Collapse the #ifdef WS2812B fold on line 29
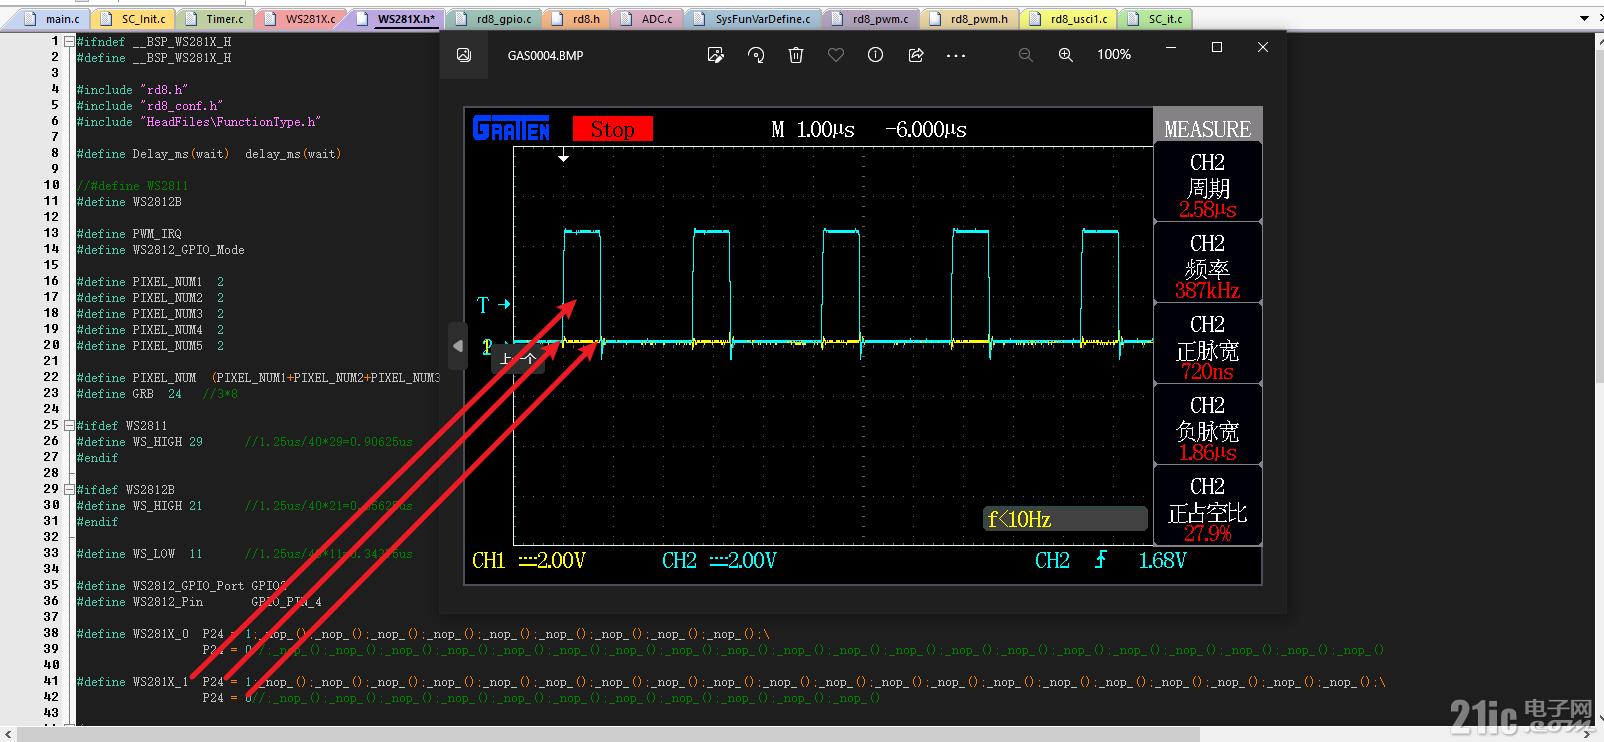Image resolution: width=1604 pixels, height=742 pixels. pyautogui.click(x=68, y=490)
